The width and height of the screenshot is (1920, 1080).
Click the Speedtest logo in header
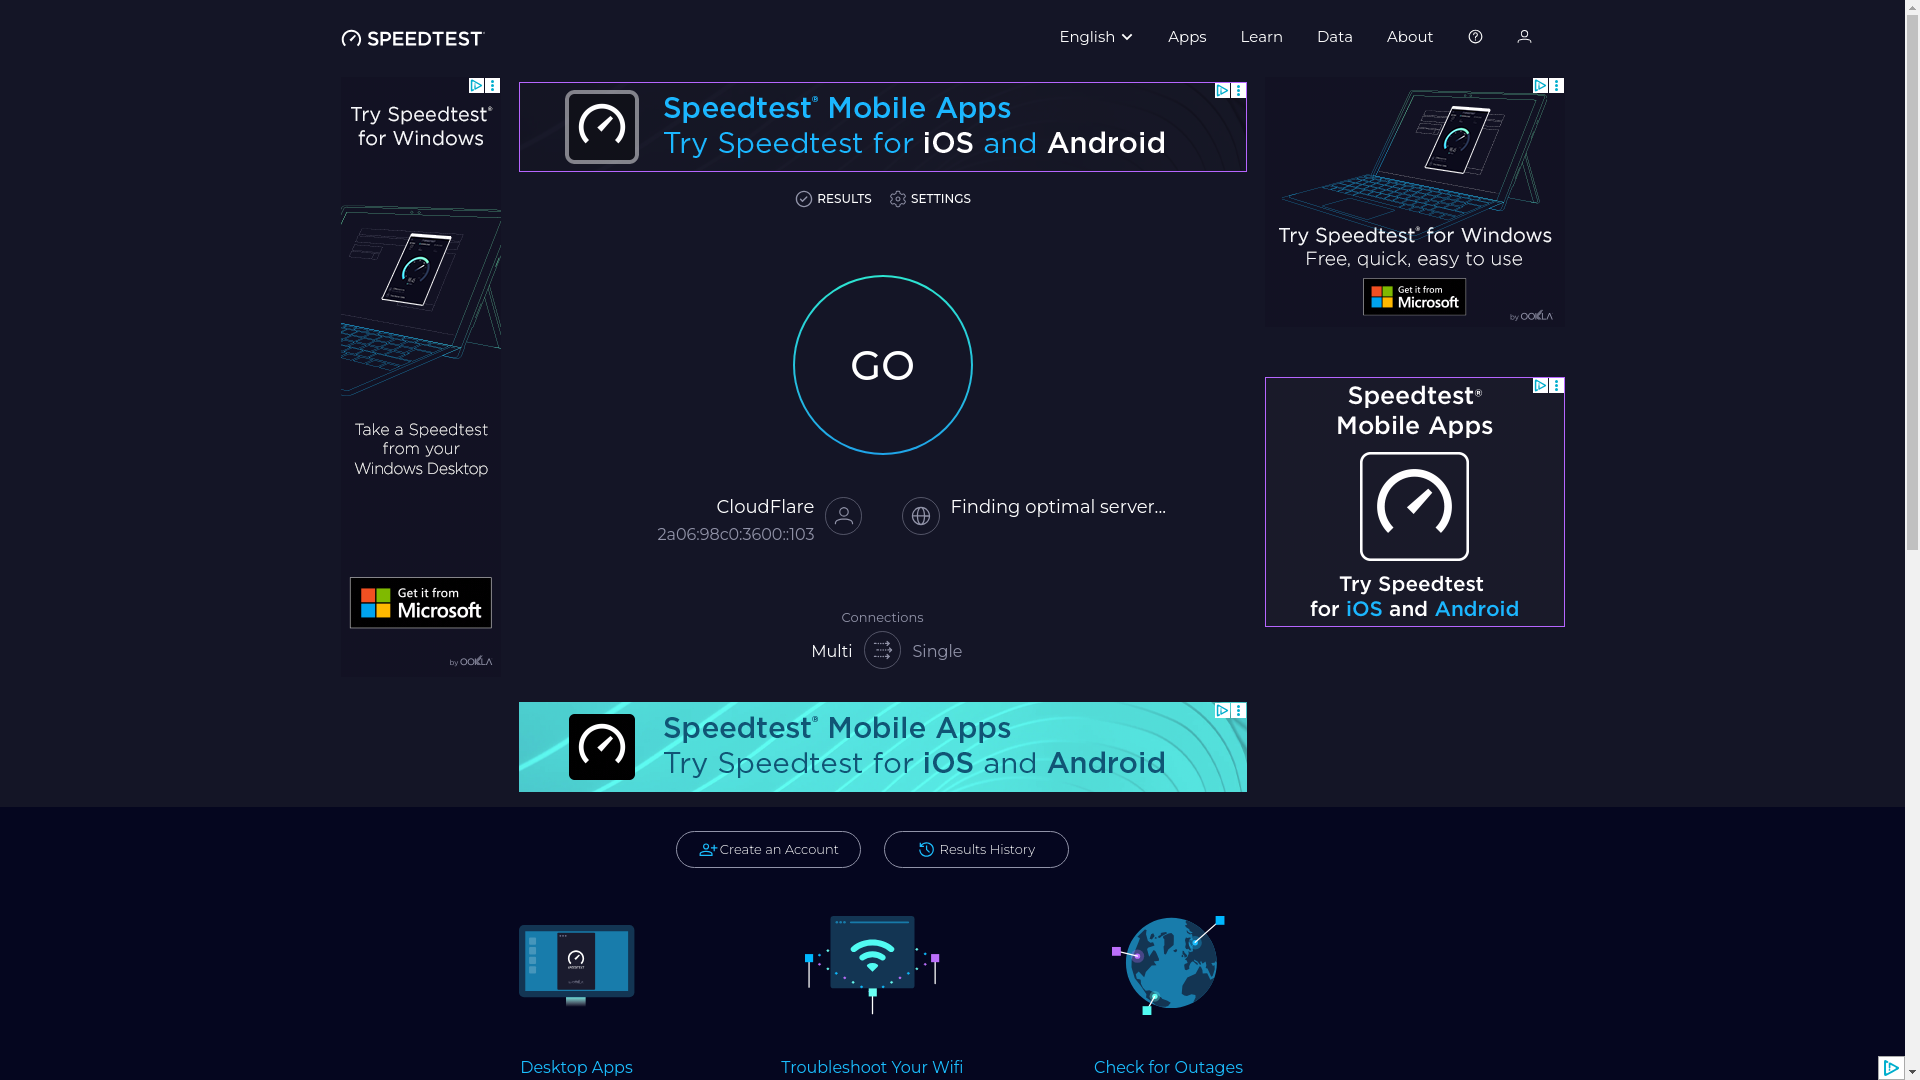[x=412, y=38]
